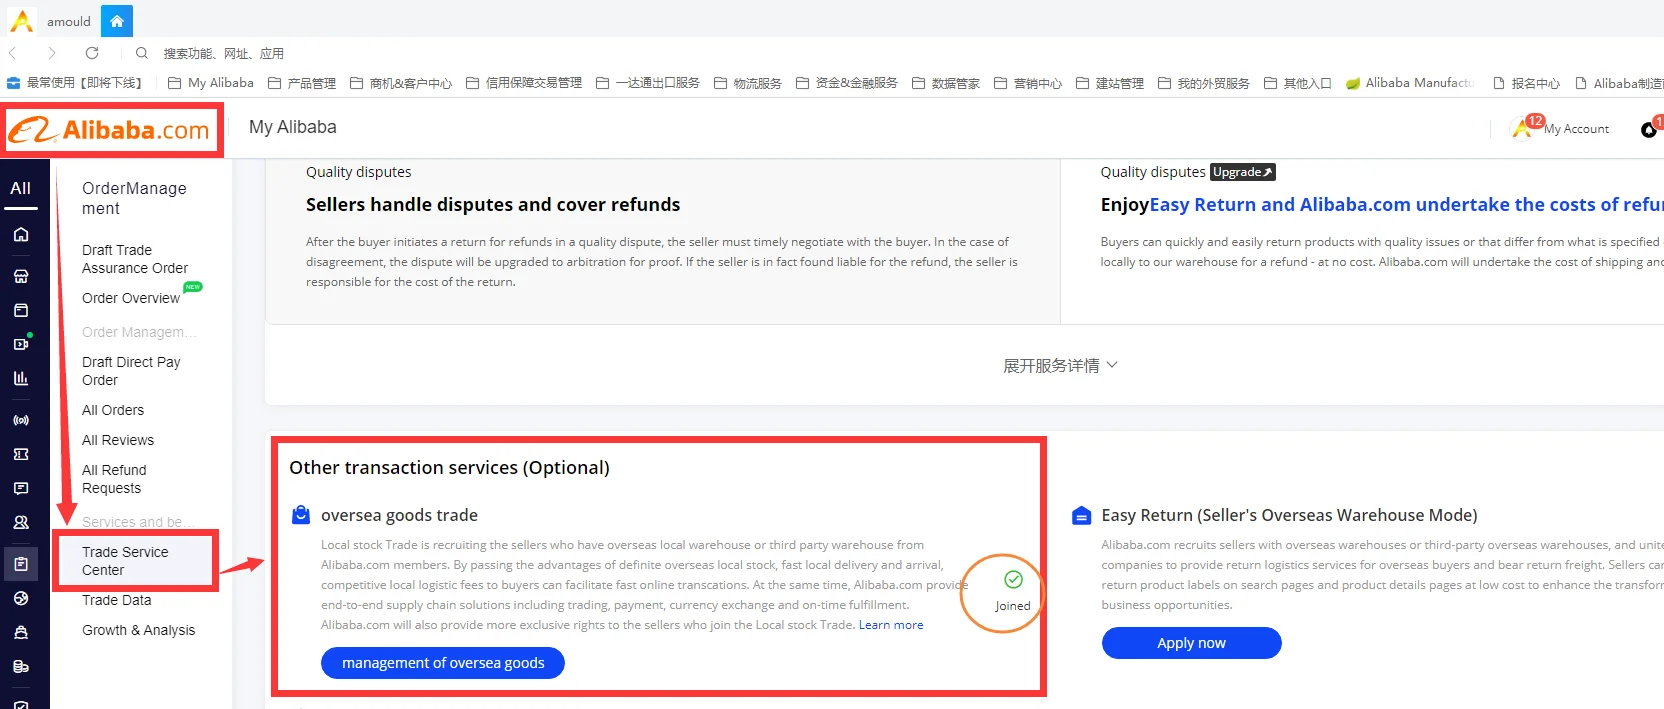Click the OrderManagement sidebar heading

coord(134,198)
